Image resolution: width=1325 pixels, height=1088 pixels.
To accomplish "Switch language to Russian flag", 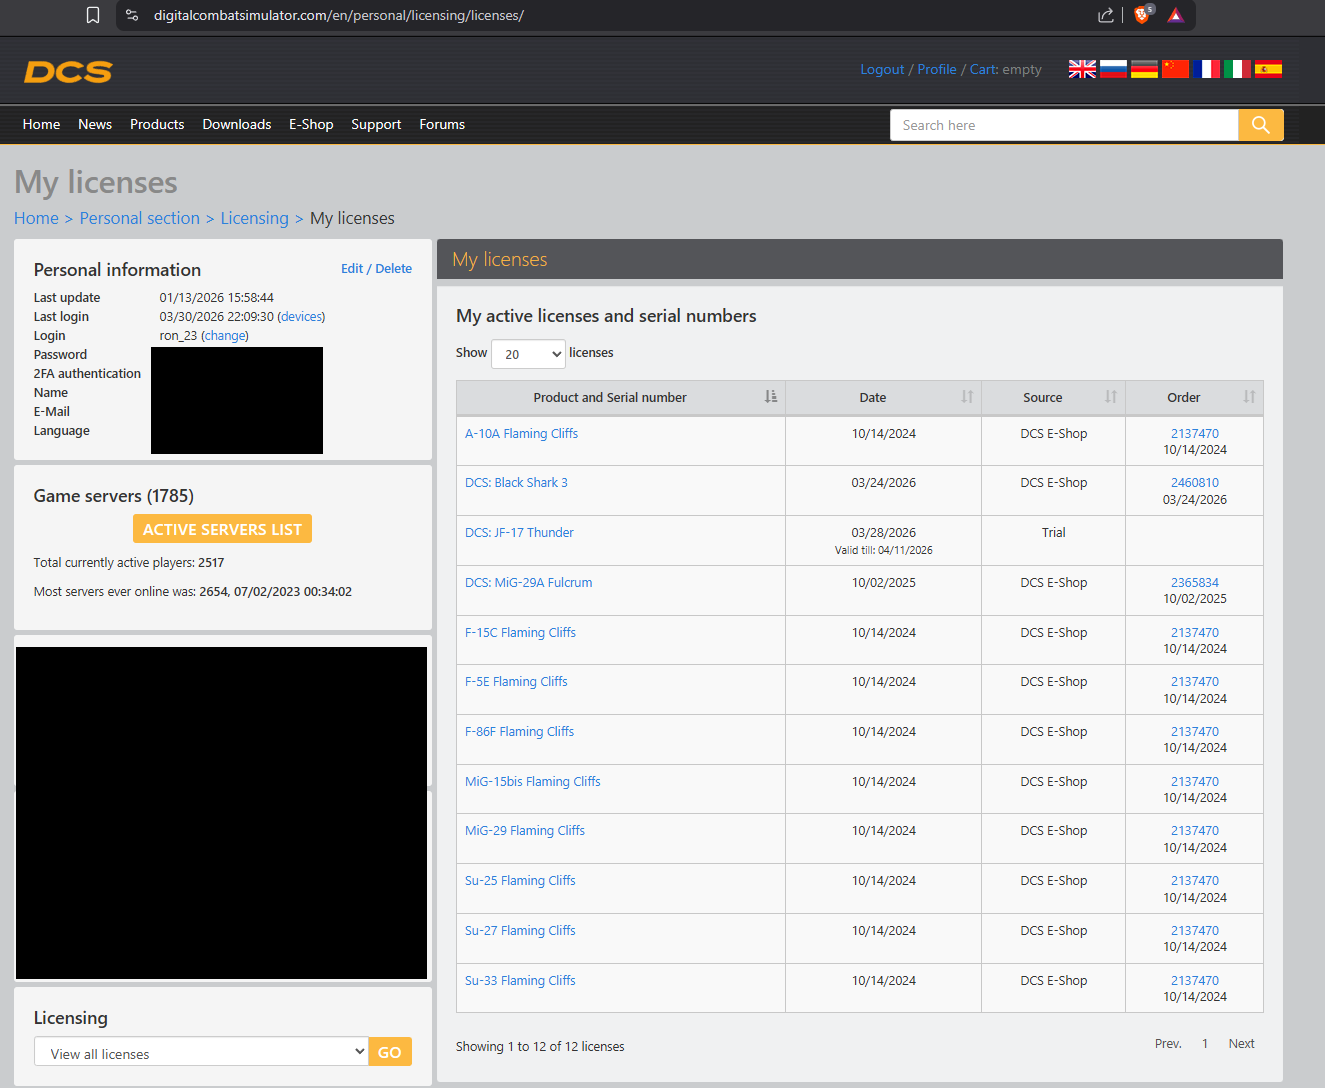I will point(1113,69).
